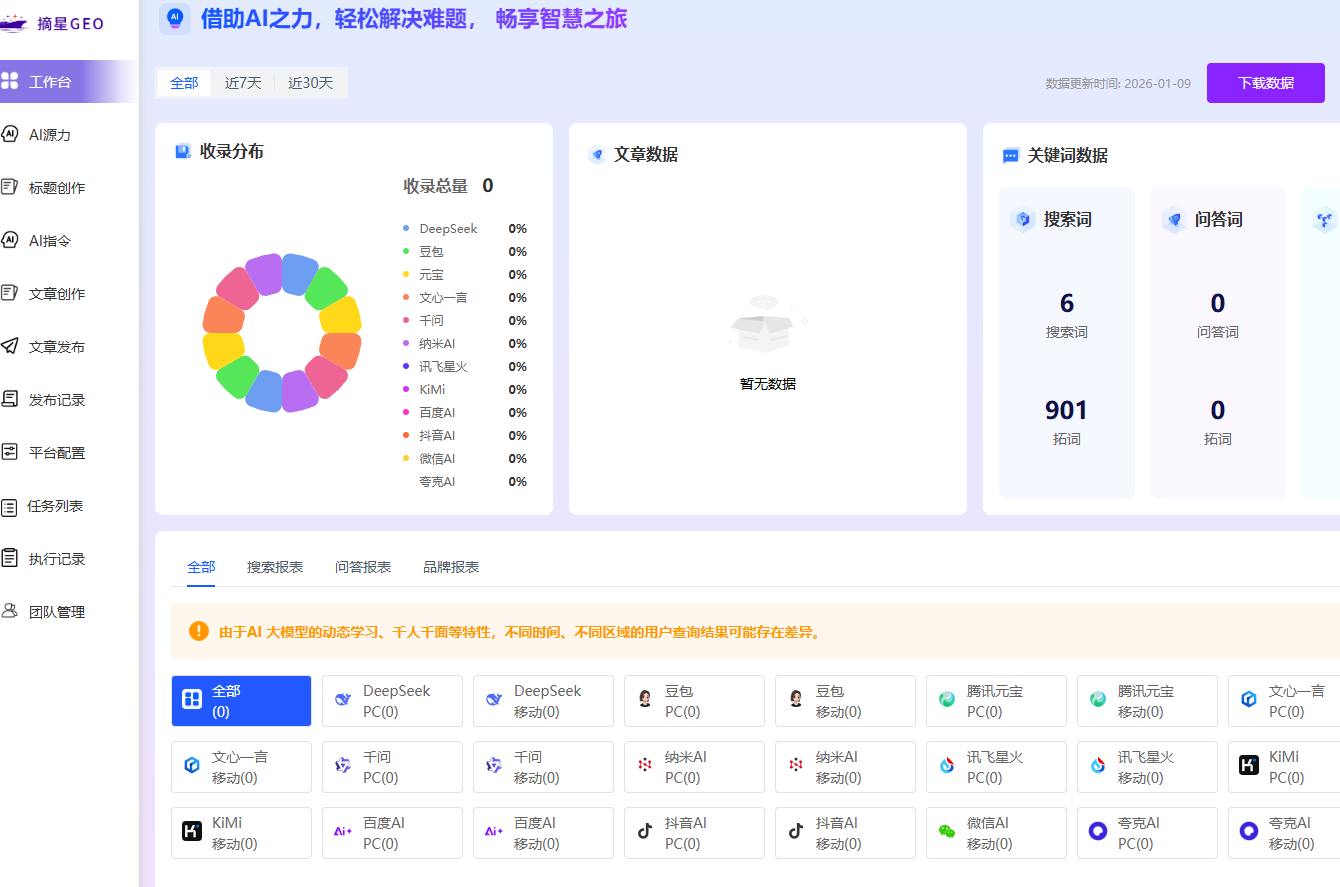This screenshot has width=1340, height=887.
Task: Click the 搜索词 count of 6
Action: tap(1066, 304)
